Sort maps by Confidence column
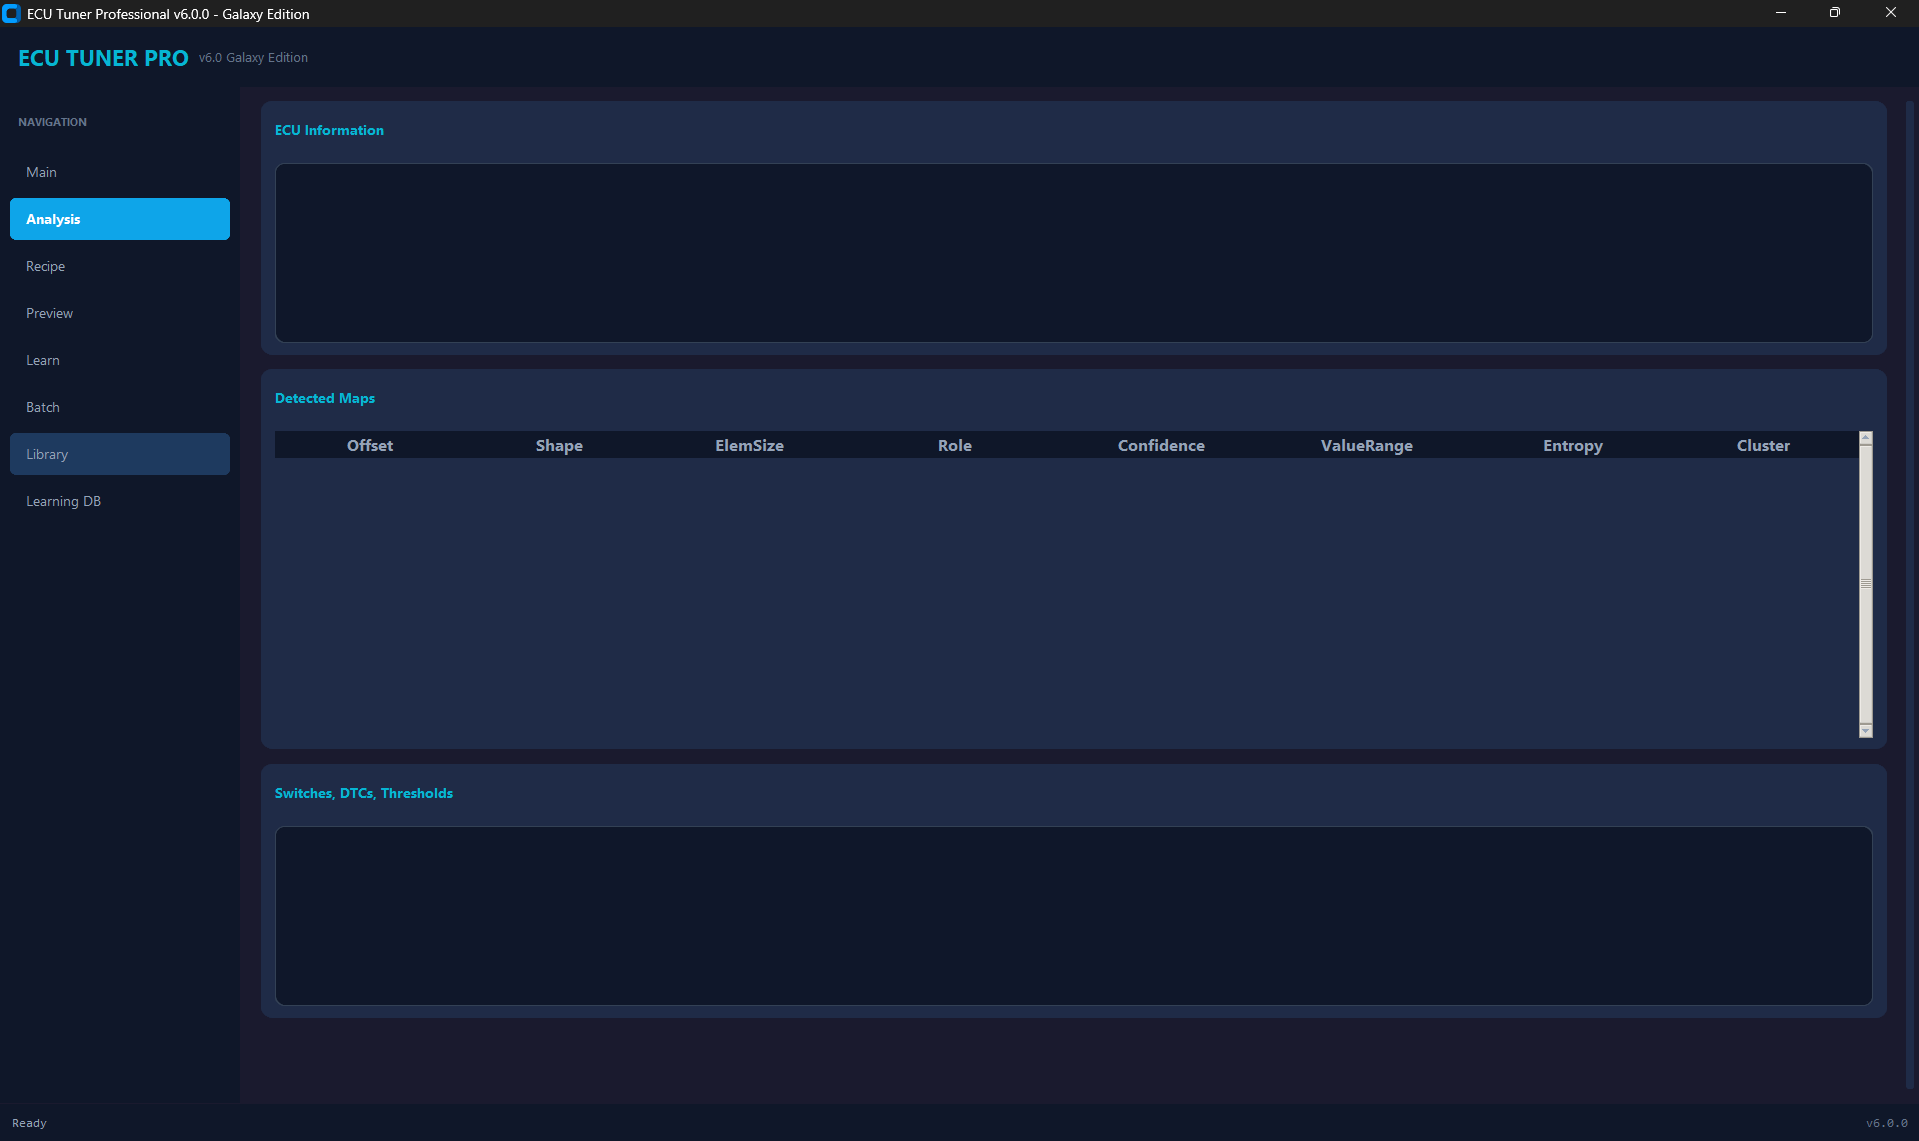 tap(1160, 445)
